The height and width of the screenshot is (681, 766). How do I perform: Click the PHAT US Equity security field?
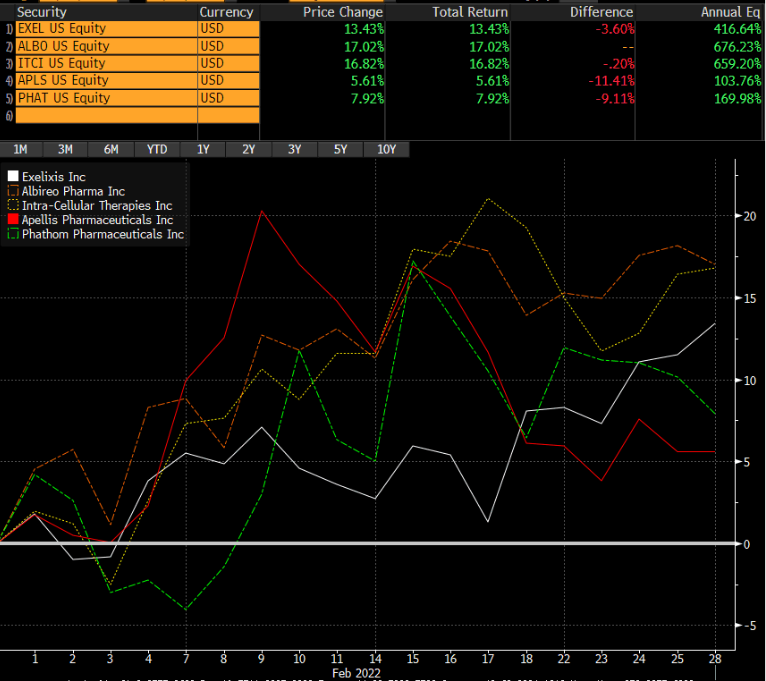(106, 98)
